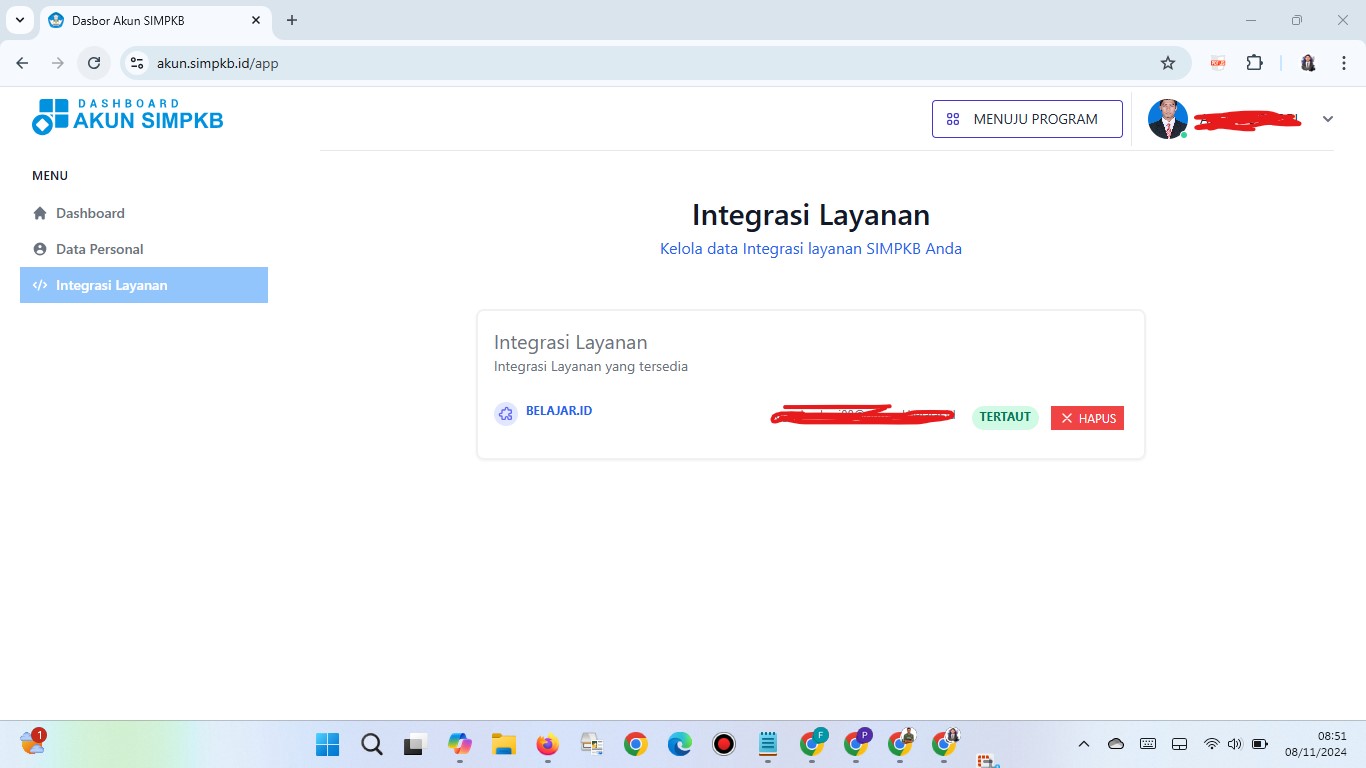Click the HAPUS button for BELAJAR.ID
This screenshot has width=1366, height=768.
(x=1087, y=418)
